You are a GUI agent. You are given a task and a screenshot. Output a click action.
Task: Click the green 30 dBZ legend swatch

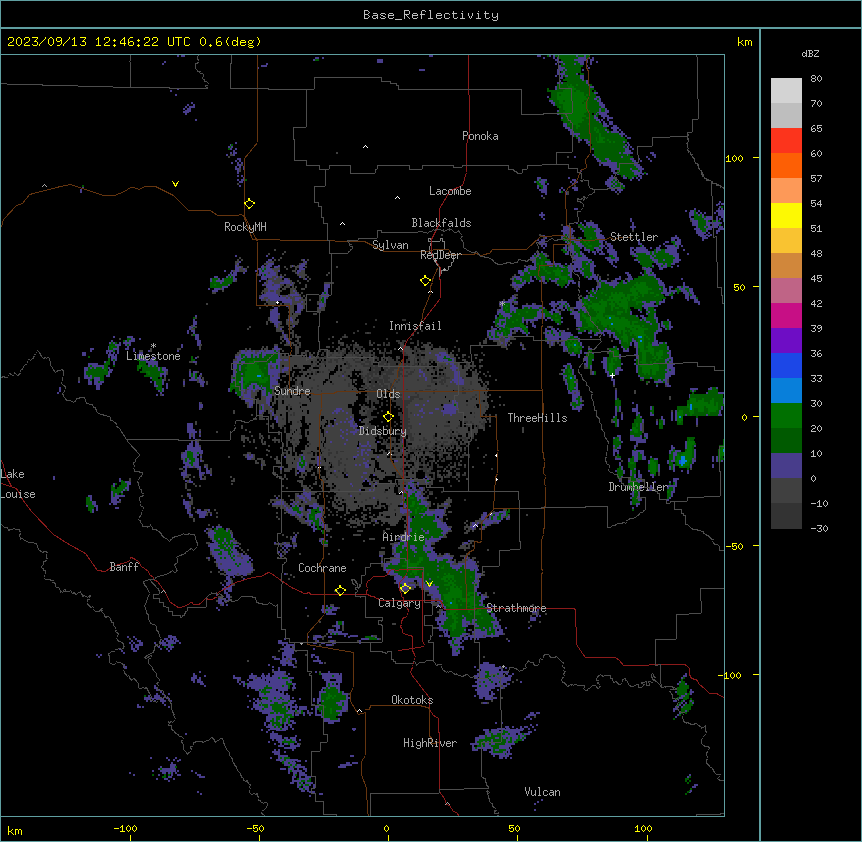pyautogui.click(x=786, y=416)
